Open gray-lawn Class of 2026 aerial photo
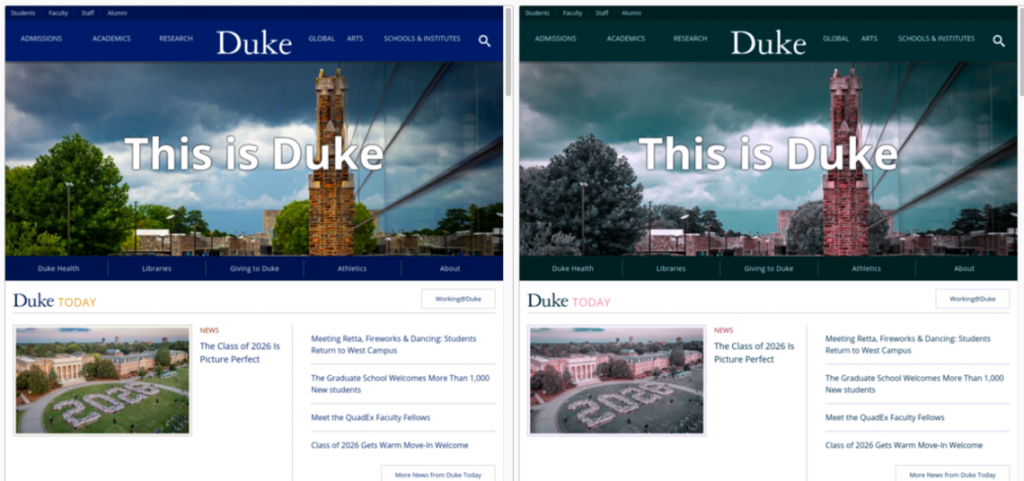This screenshot has width=1024, height=481. click(x=616, y=380)
